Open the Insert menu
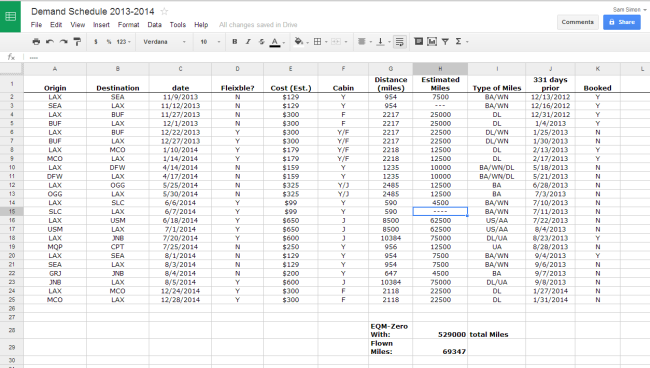This screenshot has height=368, width=650. 101,25
